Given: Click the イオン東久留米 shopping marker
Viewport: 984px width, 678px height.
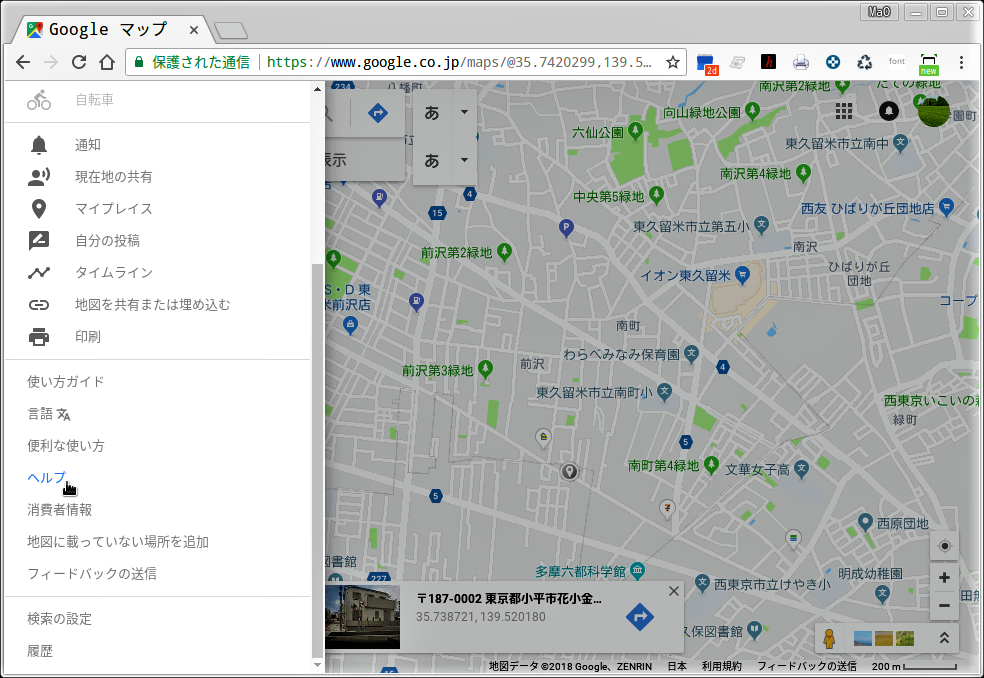Looking at the screenshot, I should point(743,274).
